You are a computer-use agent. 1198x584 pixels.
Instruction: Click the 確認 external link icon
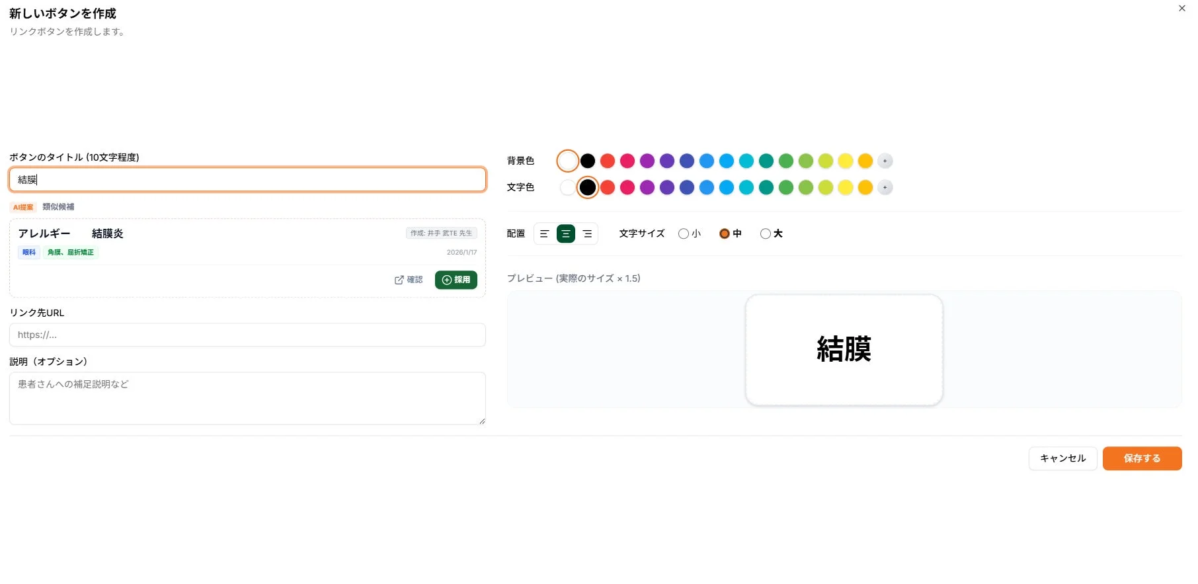pos(403,280)
